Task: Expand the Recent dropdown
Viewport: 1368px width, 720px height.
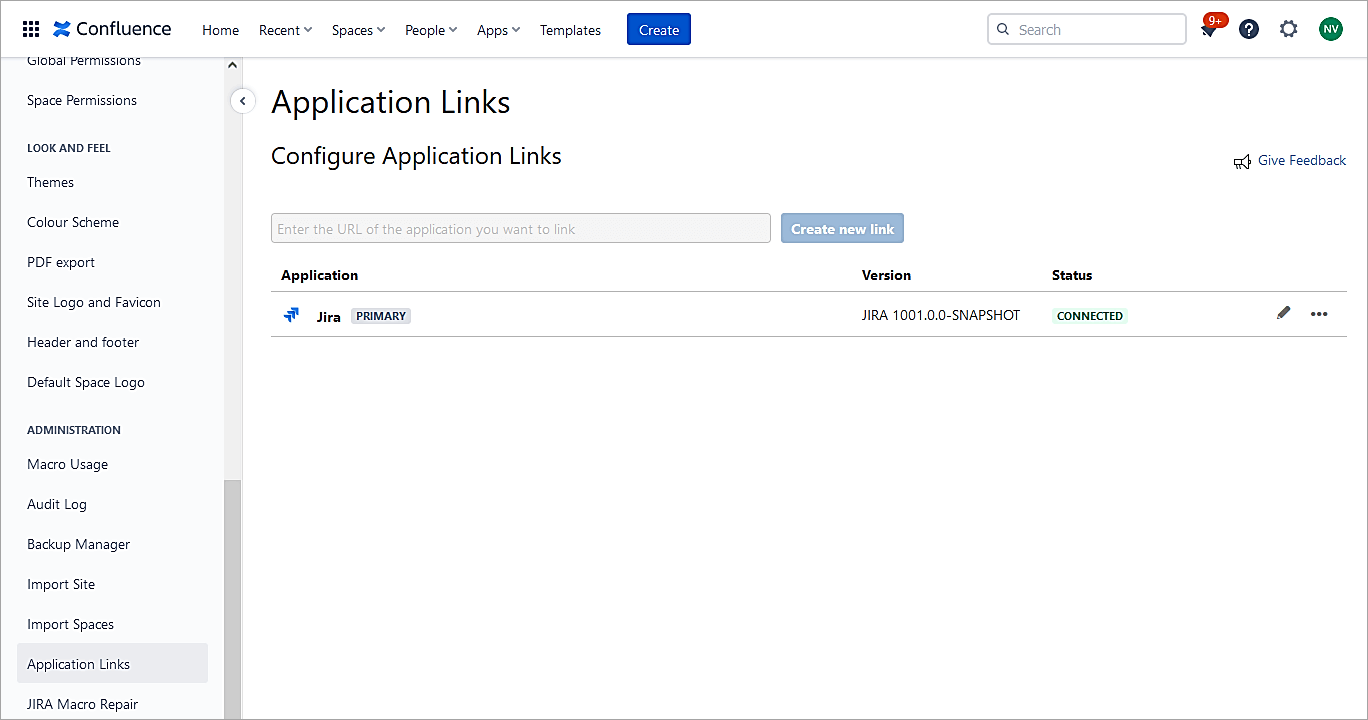Action: (285, 30)
